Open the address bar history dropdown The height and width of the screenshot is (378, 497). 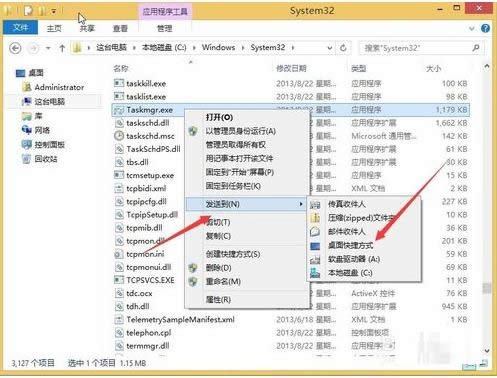pos(330,48)
